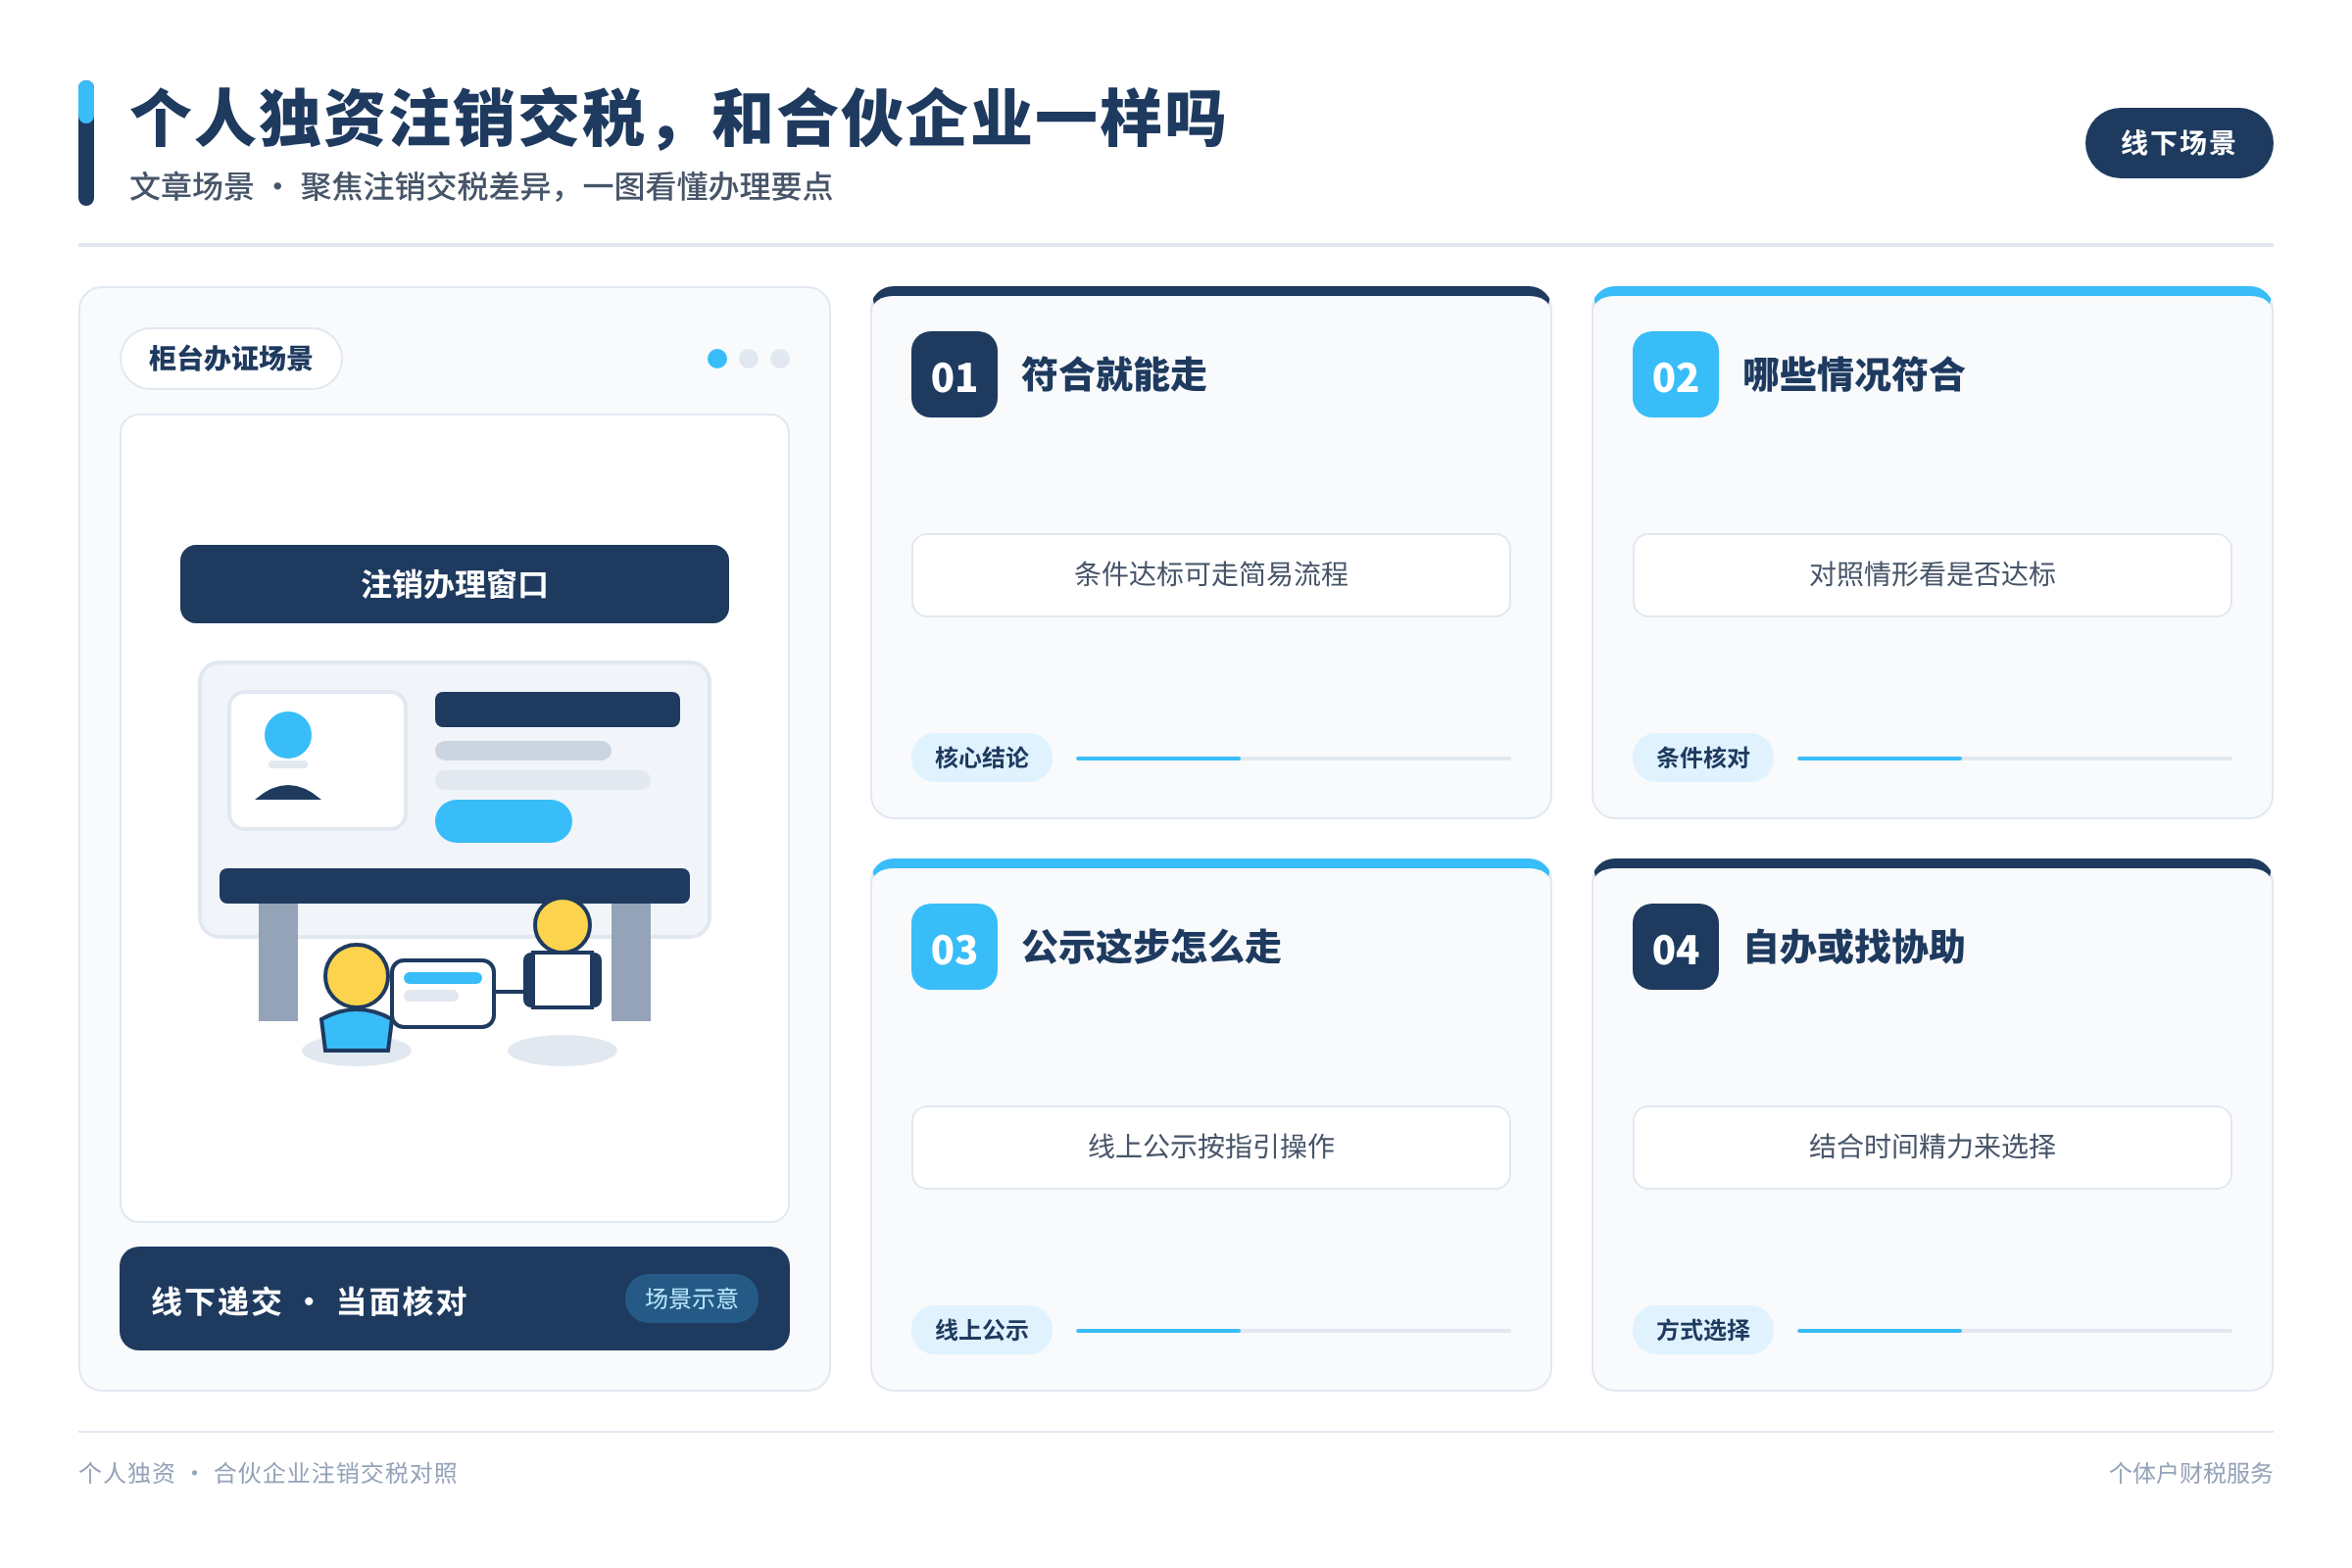Image resolution: width=2352 pixels, height=1568 pixels.
Task: Click the 线下场景 pill button
Action: click(2178, 143)
